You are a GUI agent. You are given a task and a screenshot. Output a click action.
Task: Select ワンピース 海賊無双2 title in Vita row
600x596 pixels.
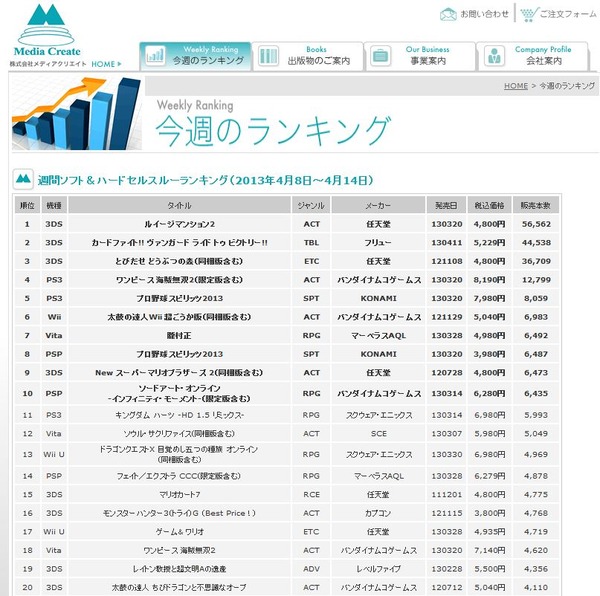179,550
